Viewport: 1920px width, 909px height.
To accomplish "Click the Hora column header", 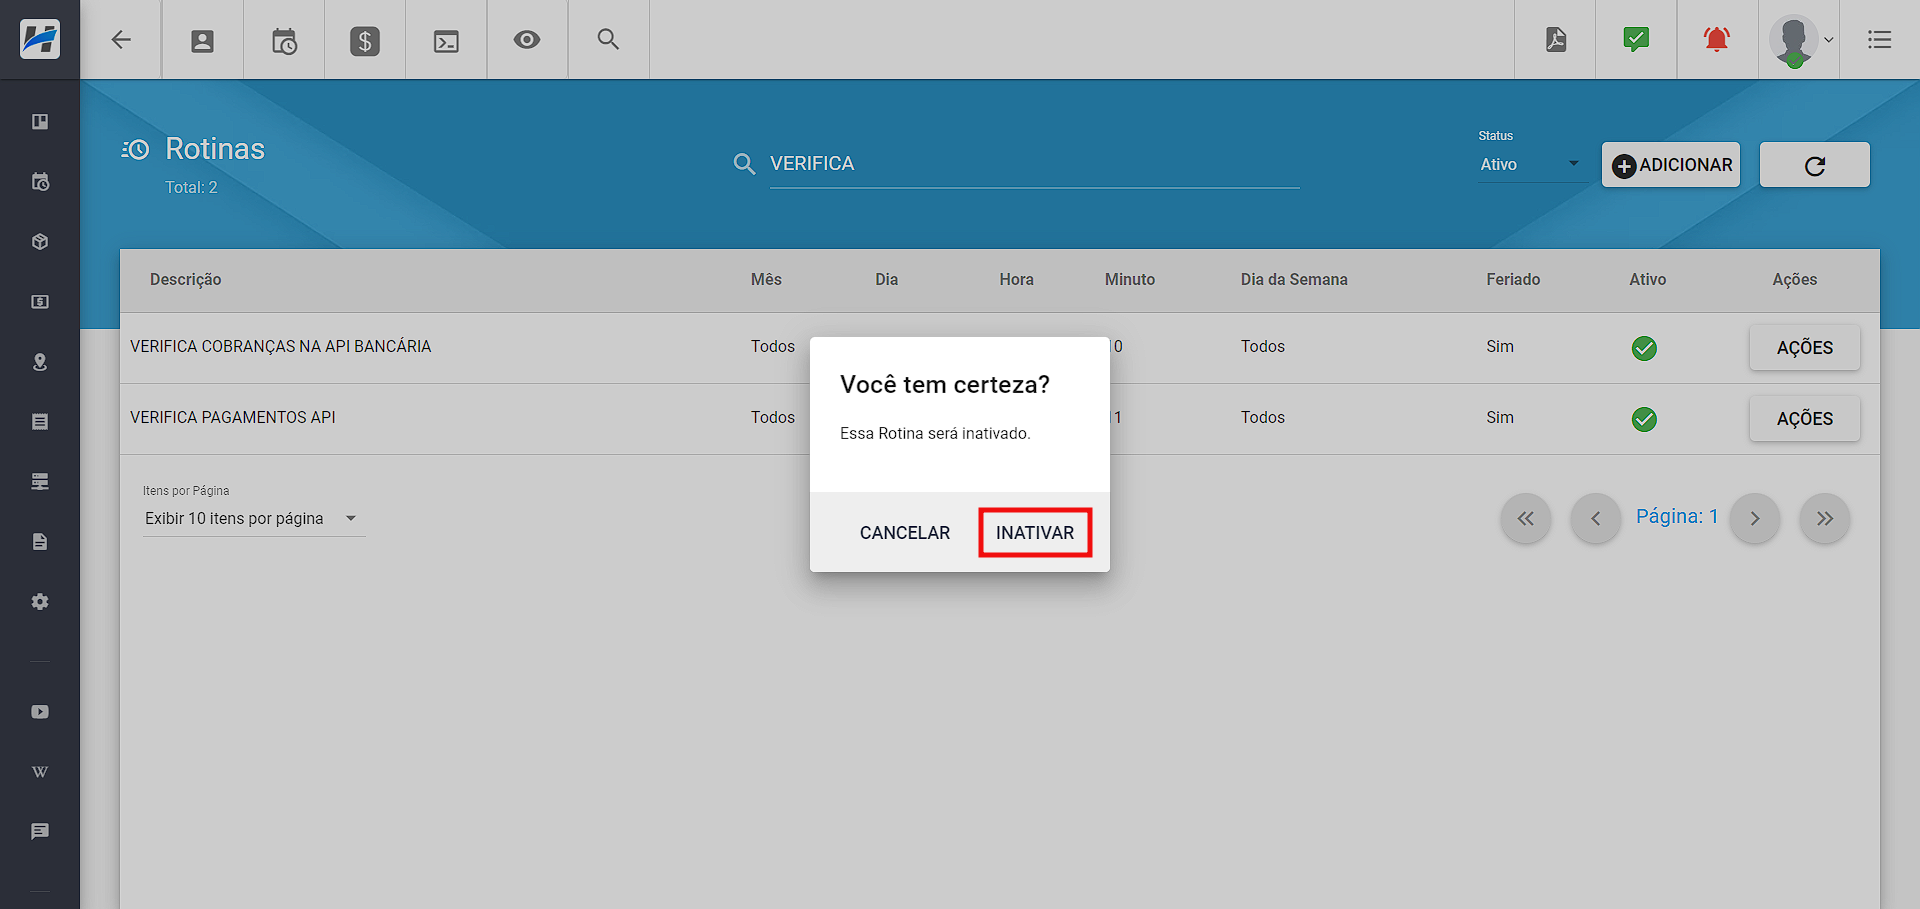I will pyautogui.click(x=1016, y=280).
